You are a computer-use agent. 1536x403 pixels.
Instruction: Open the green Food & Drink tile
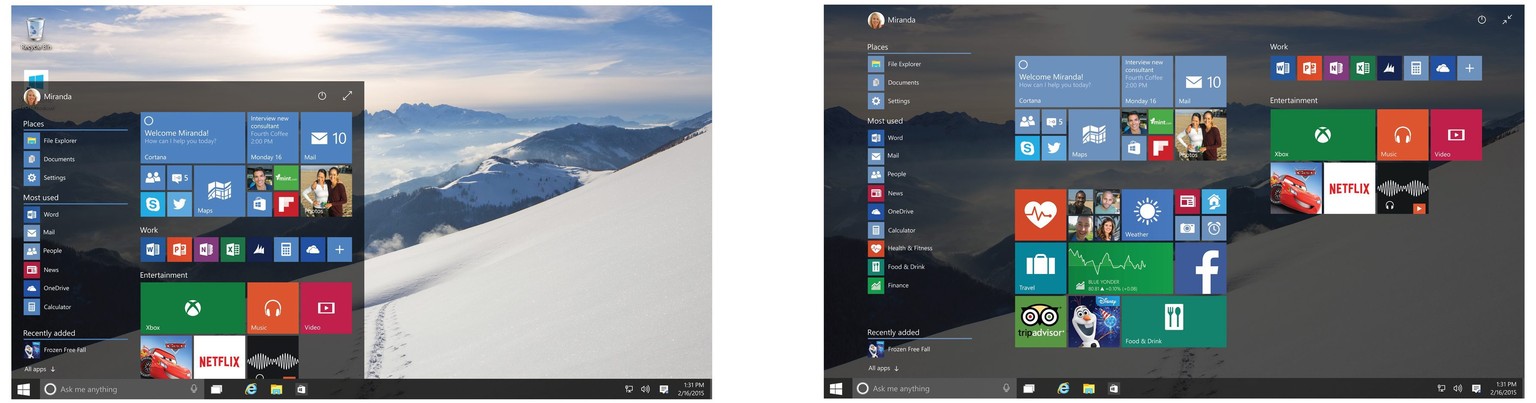coord(1173,321)
